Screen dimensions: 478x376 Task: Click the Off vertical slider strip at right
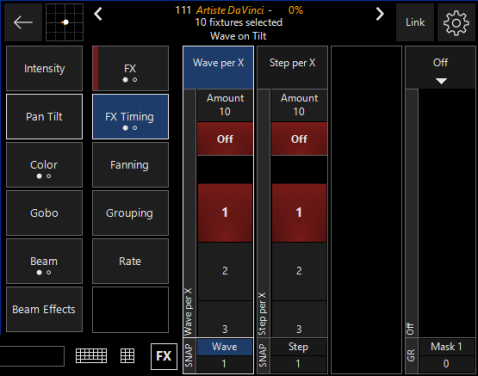click(412, 213)
